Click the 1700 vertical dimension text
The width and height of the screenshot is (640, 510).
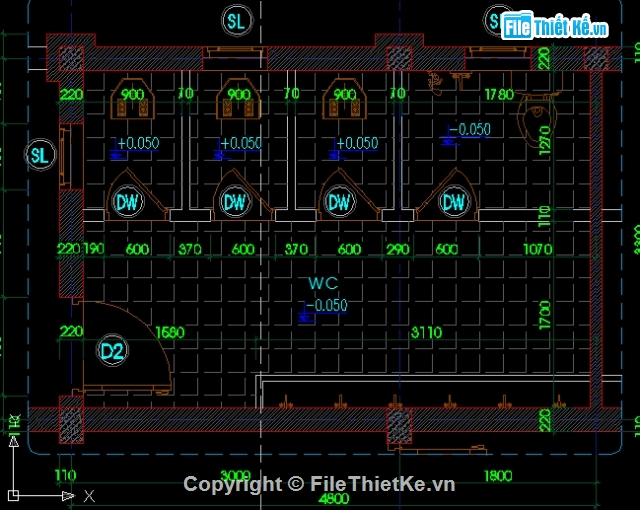point(545,315)
